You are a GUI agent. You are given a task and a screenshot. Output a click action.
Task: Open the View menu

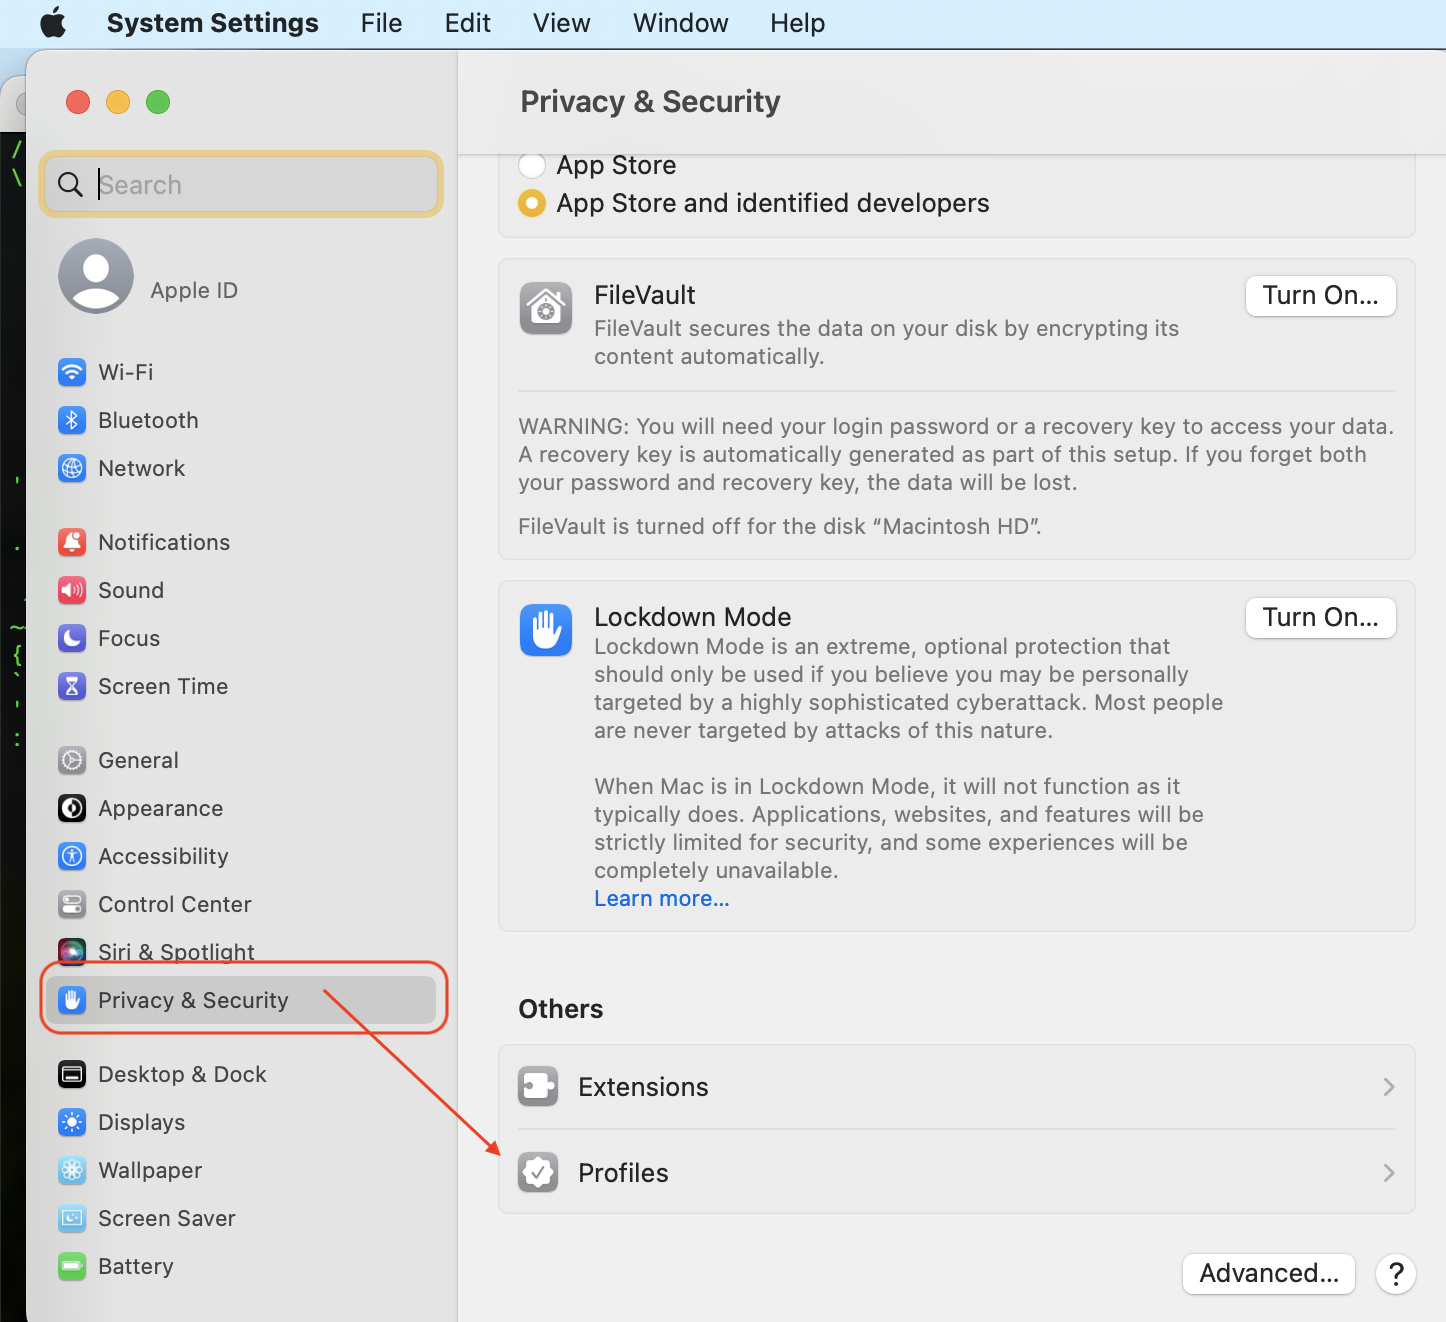coord(562,23)
